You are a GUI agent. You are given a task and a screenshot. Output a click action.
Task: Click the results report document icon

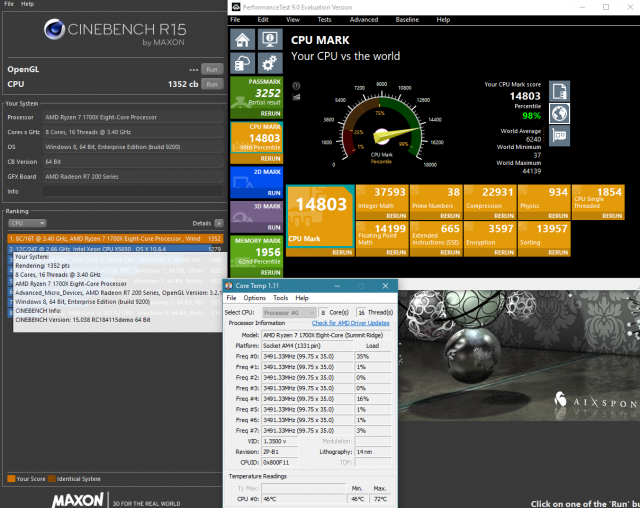click(560, 91)
